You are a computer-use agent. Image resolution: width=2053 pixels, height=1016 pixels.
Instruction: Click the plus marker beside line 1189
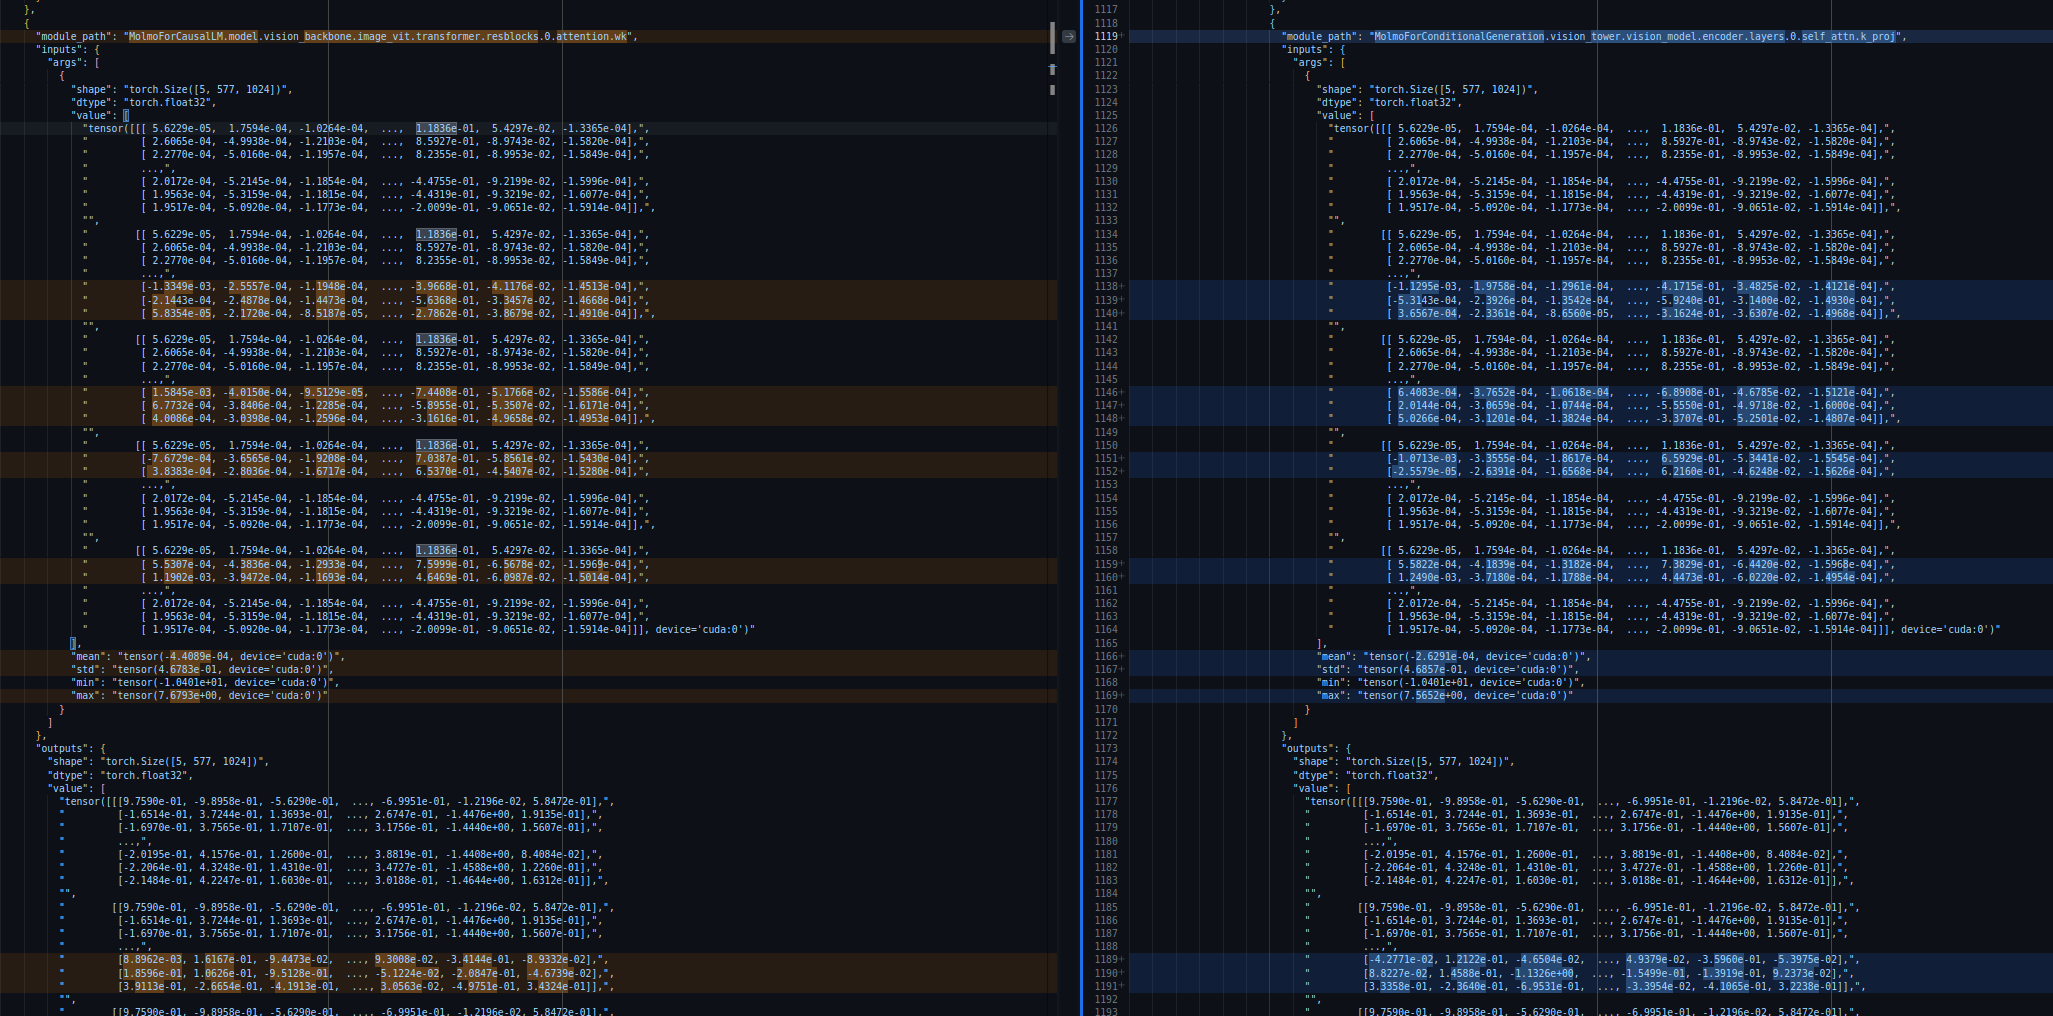click(1121, 959)
